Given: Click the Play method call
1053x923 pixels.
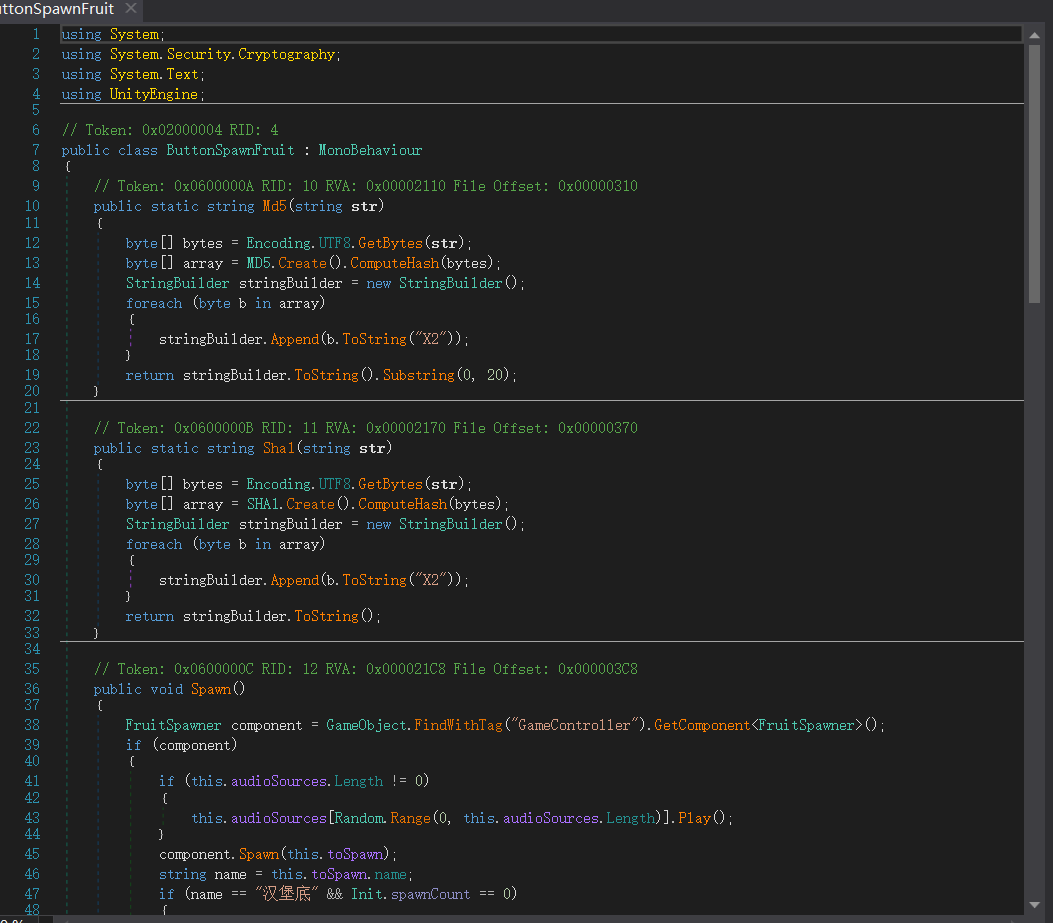Looking at the screenshot, I should click(x=694, y=818).
